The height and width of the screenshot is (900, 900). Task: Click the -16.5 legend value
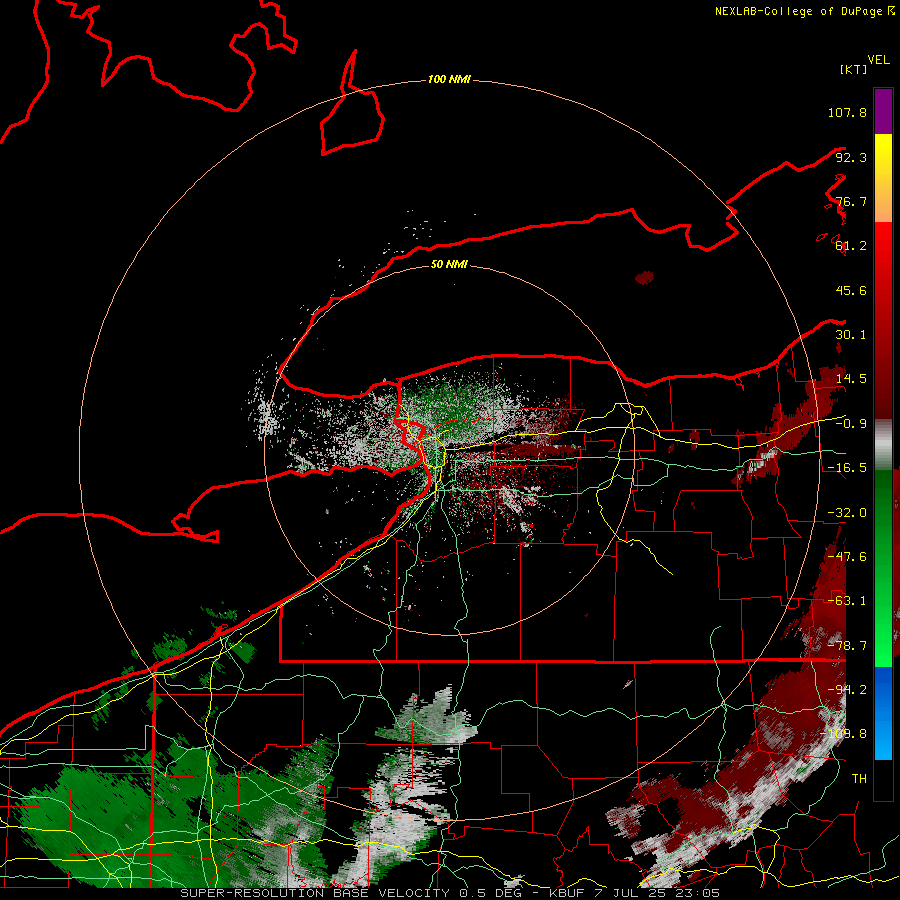tap(847, 468)
